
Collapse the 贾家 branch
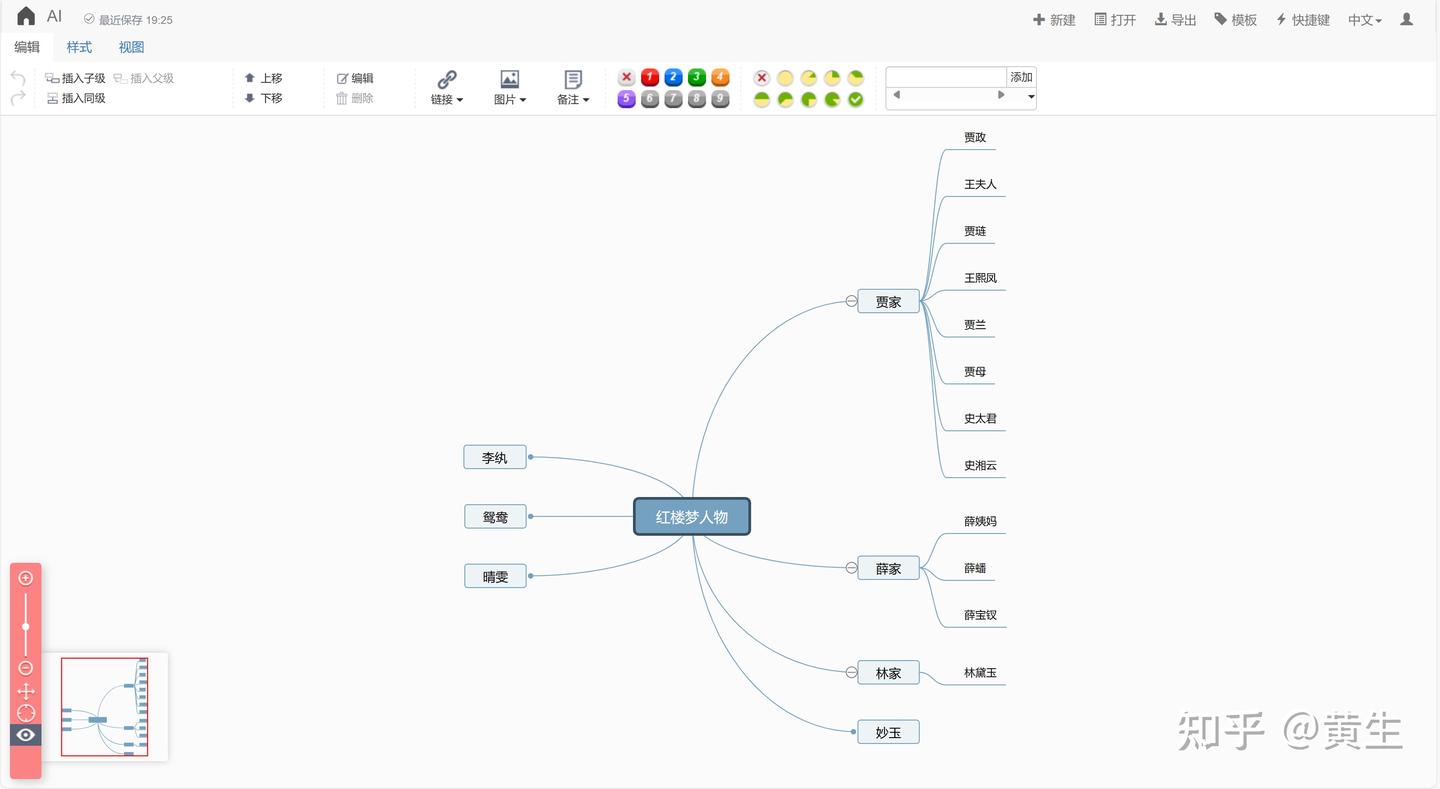851,300
